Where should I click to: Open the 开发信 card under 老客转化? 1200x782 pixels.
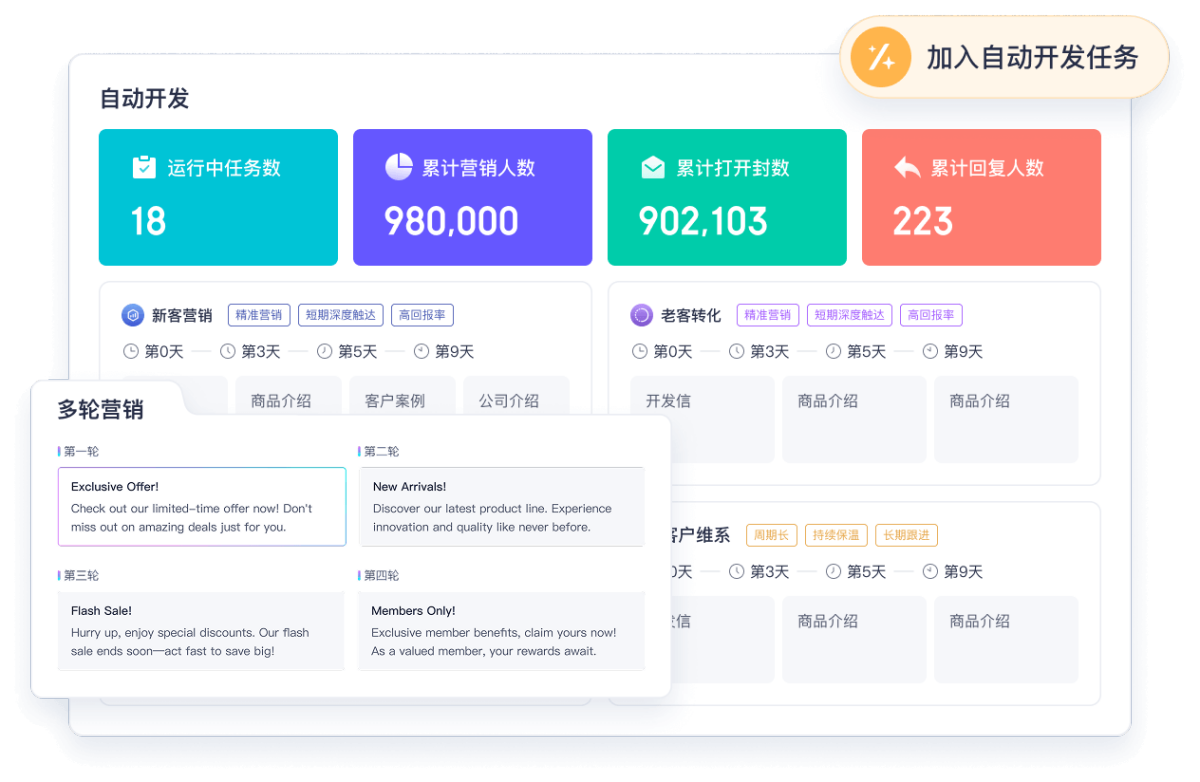pos(702,419)
